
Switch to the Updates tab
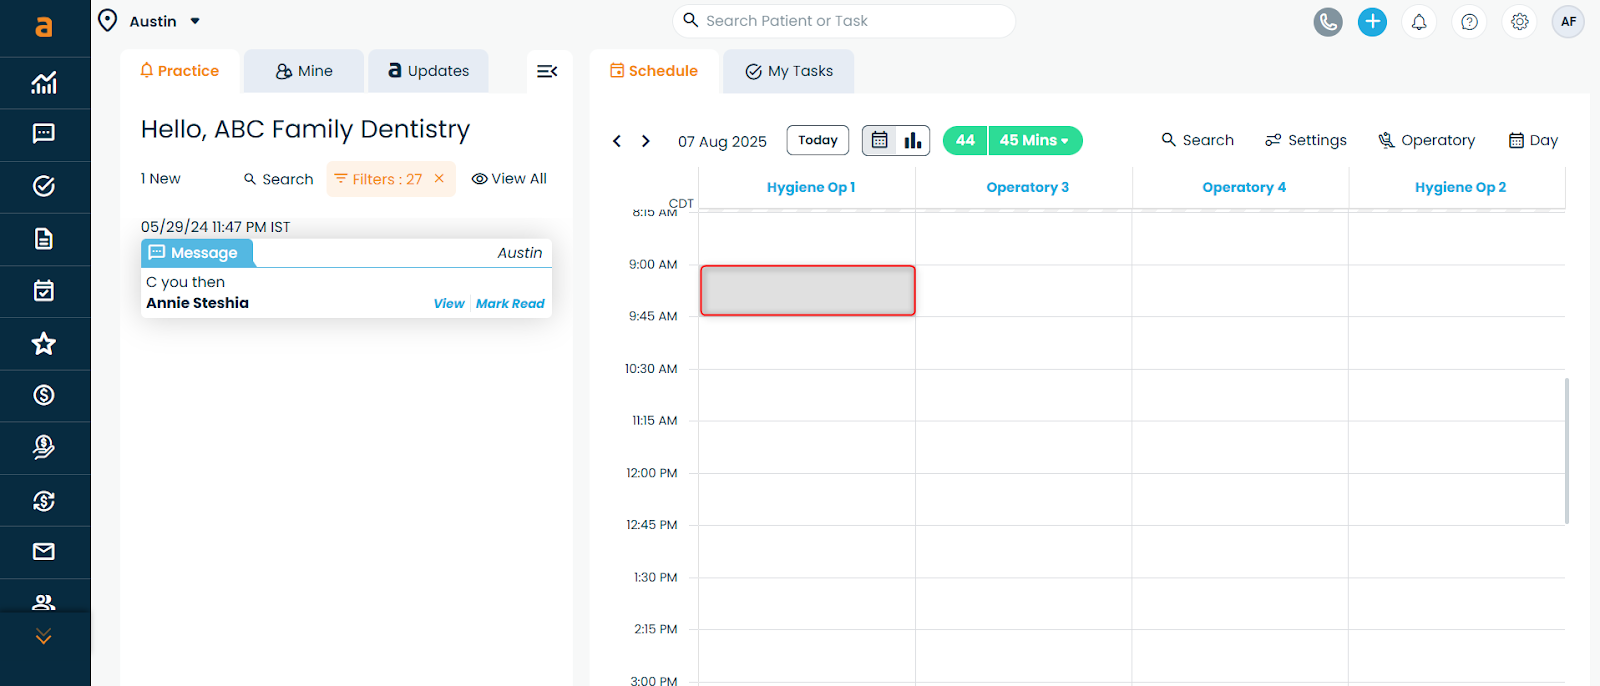pyautogui.click(x=428, y=71)
